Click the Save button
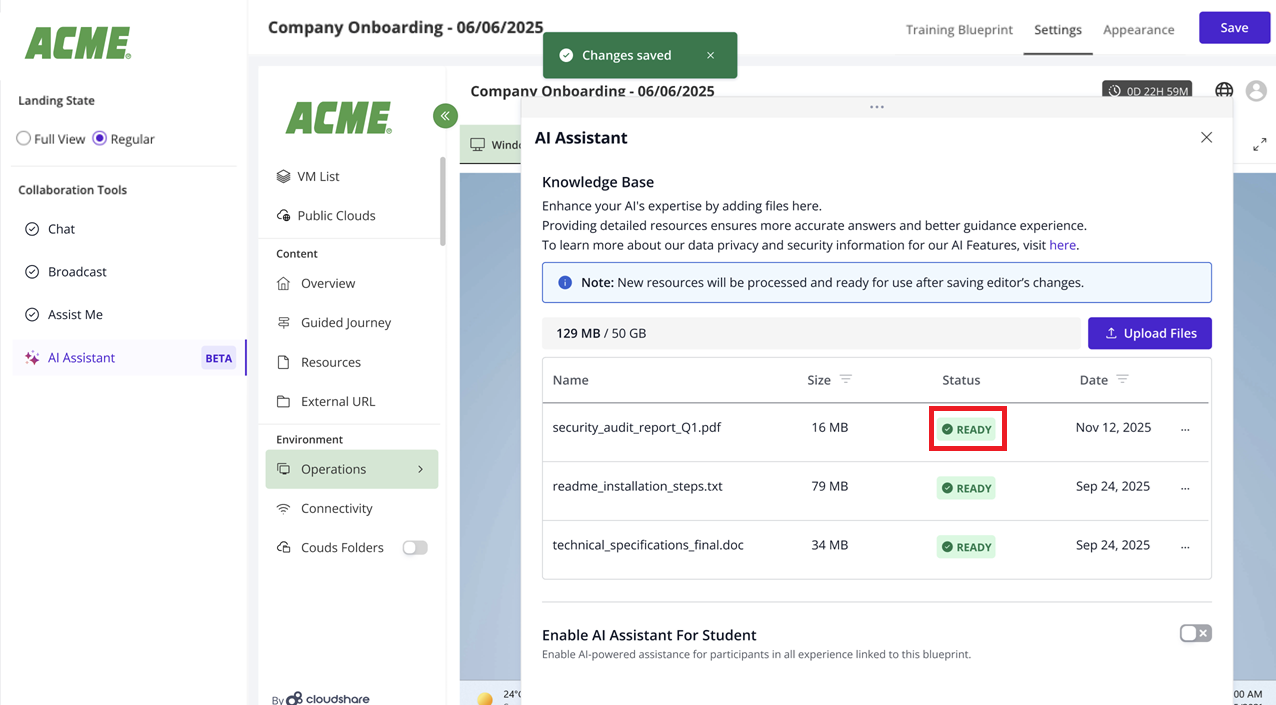1276x705 pixels. tap(1234, 28)
